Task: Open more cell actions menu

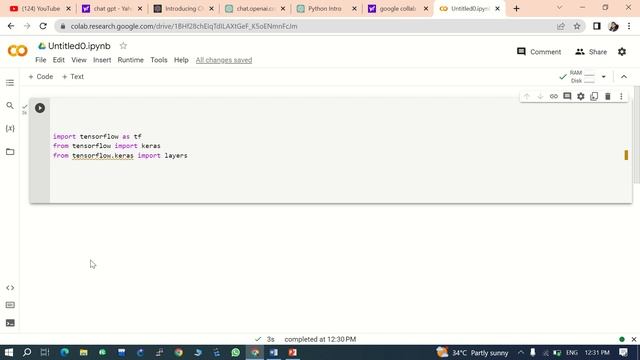Action: pyautogui.click(x=621, y=96)
